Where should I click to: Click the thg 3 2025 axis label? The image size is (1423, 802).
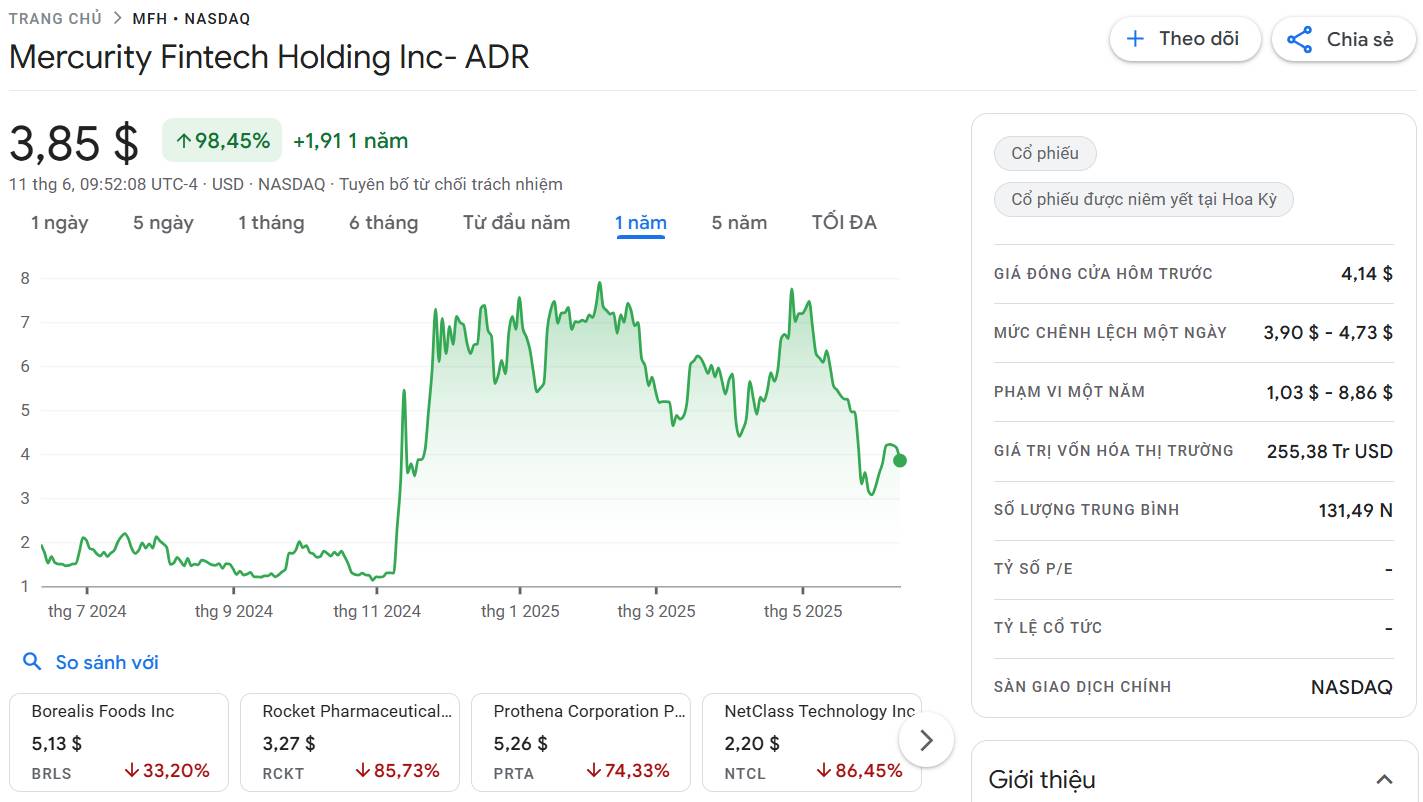point(656,611)
